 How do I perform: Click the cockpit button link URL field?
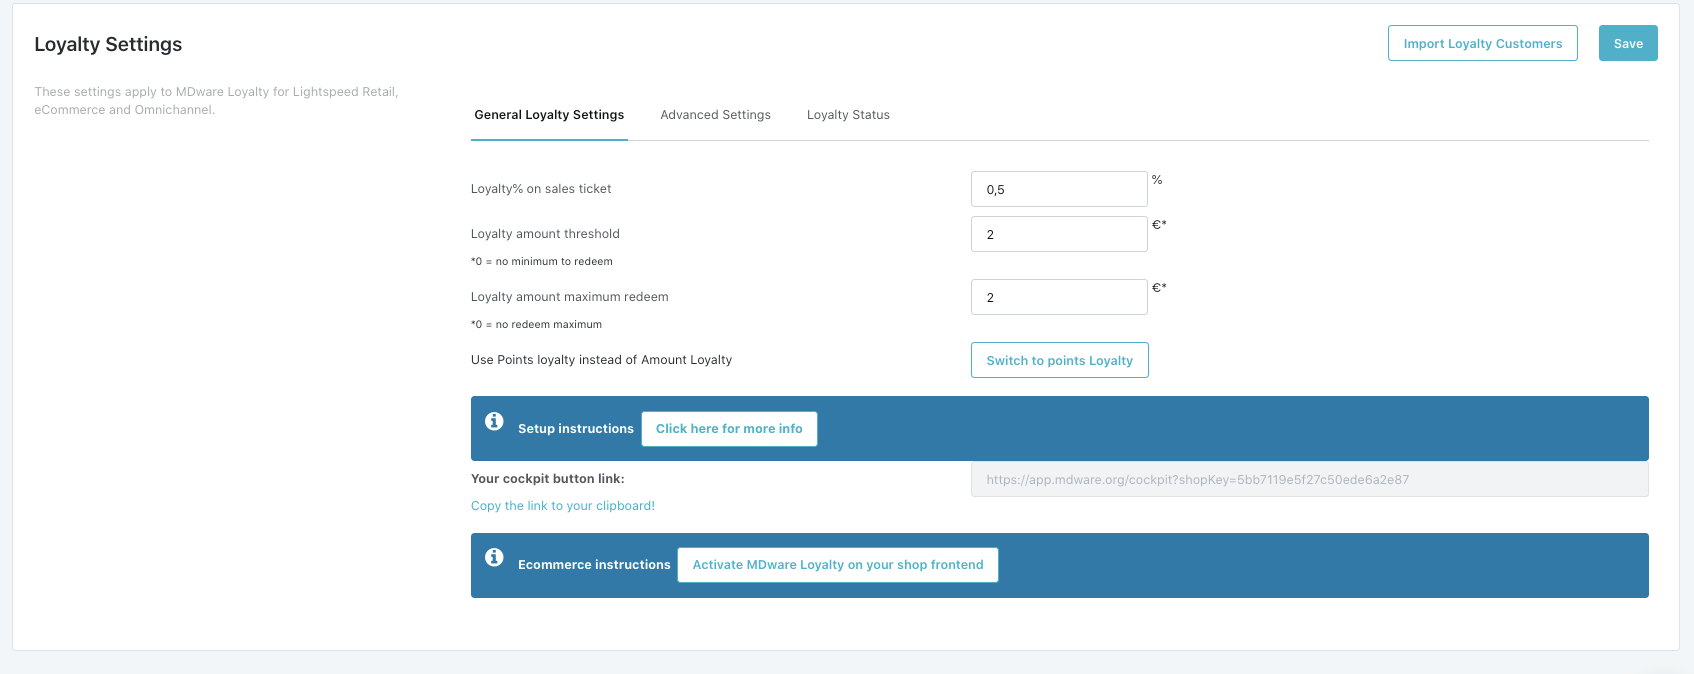(x=1309, y=479)
